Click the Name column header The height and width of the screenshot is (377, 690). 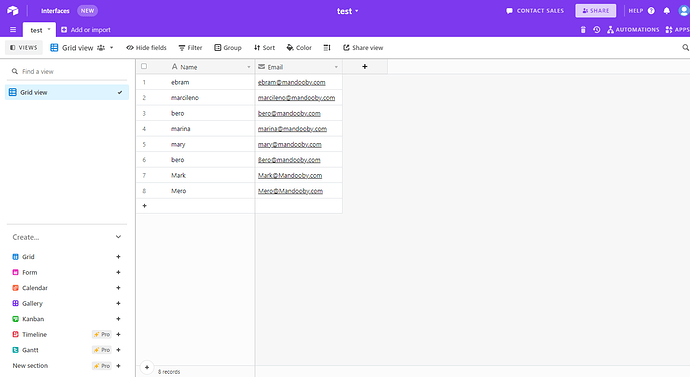click(x=210, y=67)
